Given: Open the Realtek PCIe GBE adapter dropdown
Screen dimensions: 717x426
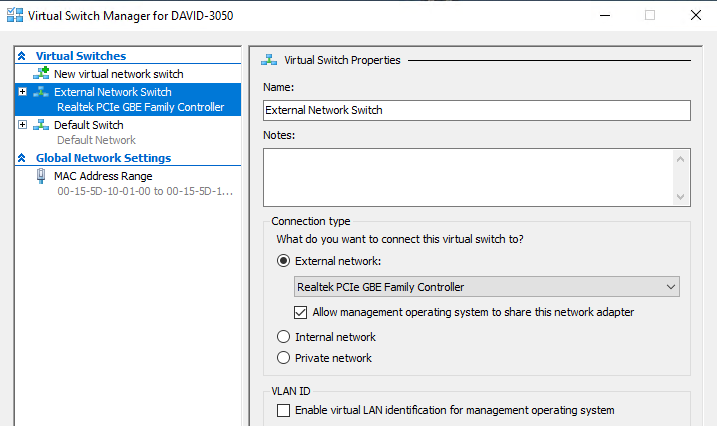Looking at the screenshot, I should pos(487,287).
